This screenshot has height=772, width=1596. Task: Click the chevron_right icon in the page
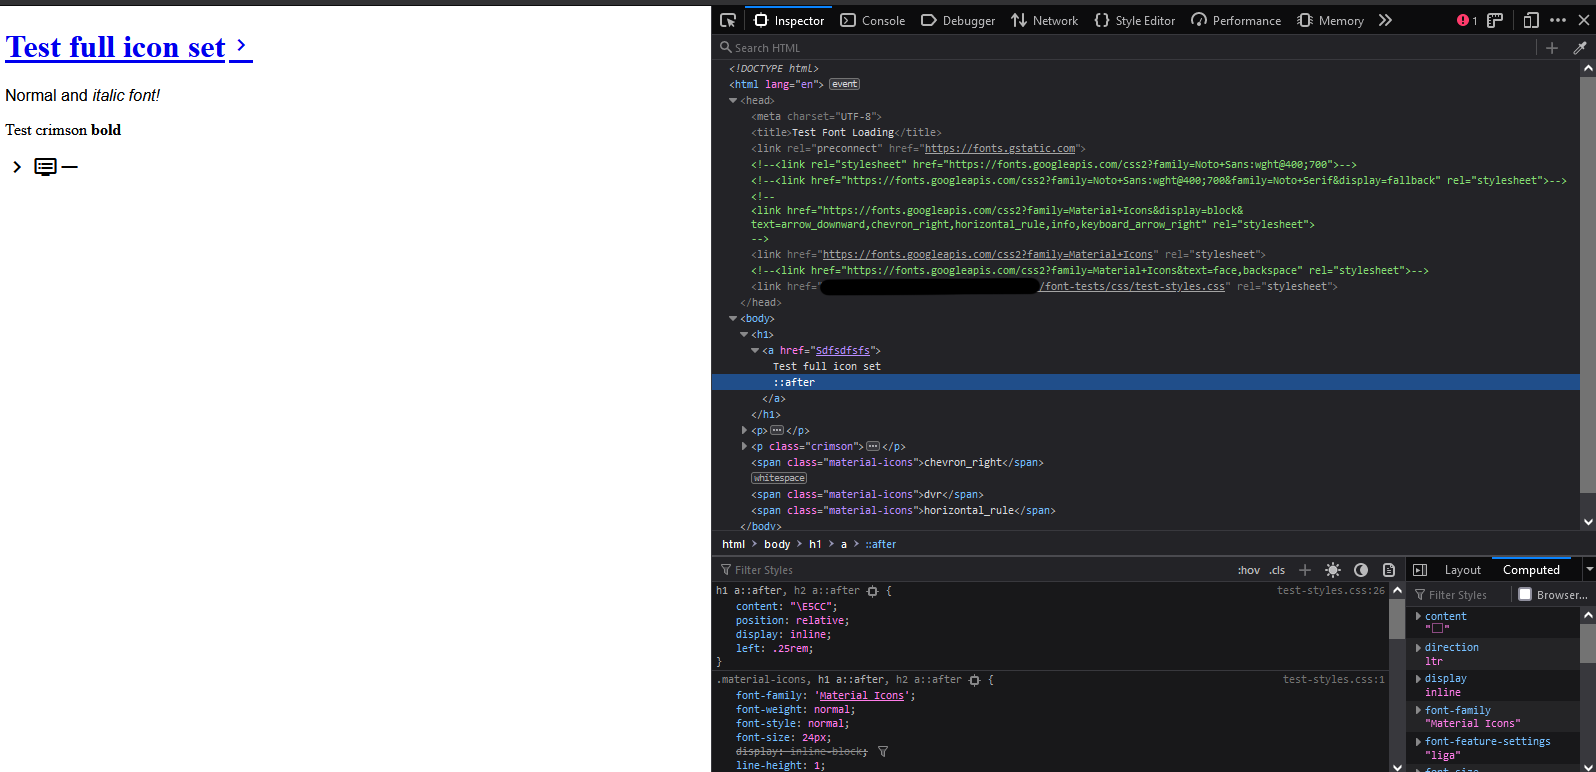(x=17, y=167)
